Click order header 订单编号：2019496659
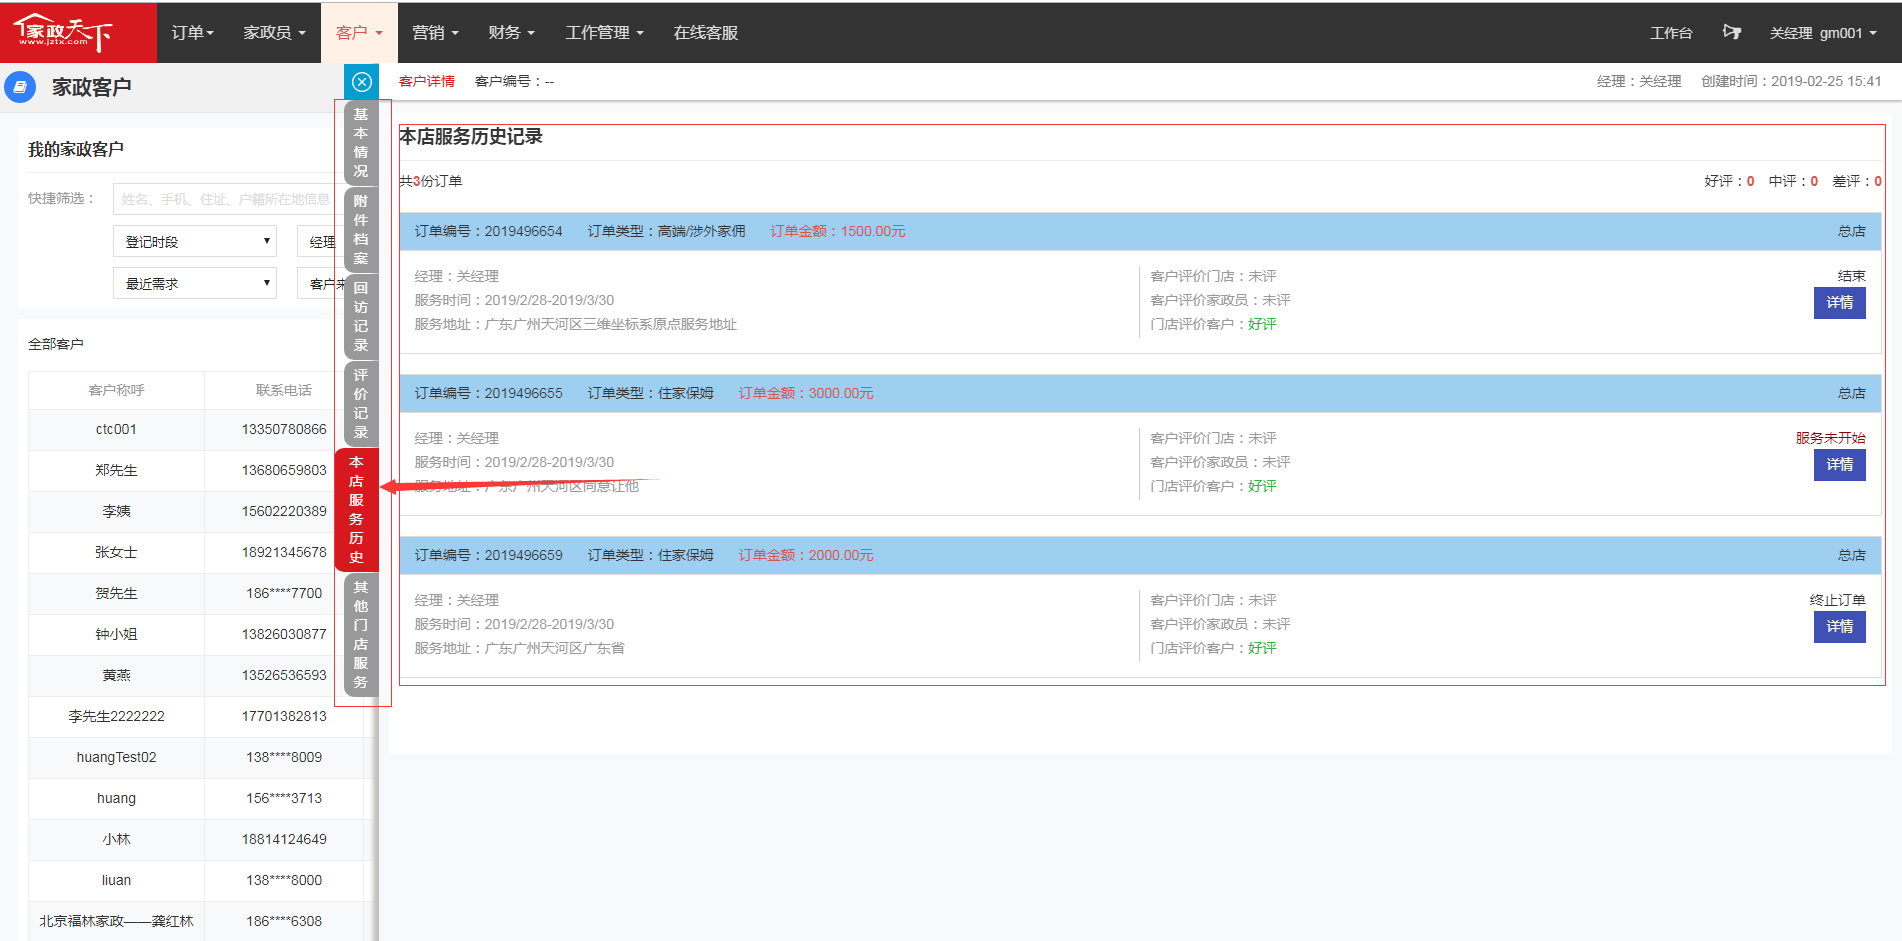 tap(488, 555)
